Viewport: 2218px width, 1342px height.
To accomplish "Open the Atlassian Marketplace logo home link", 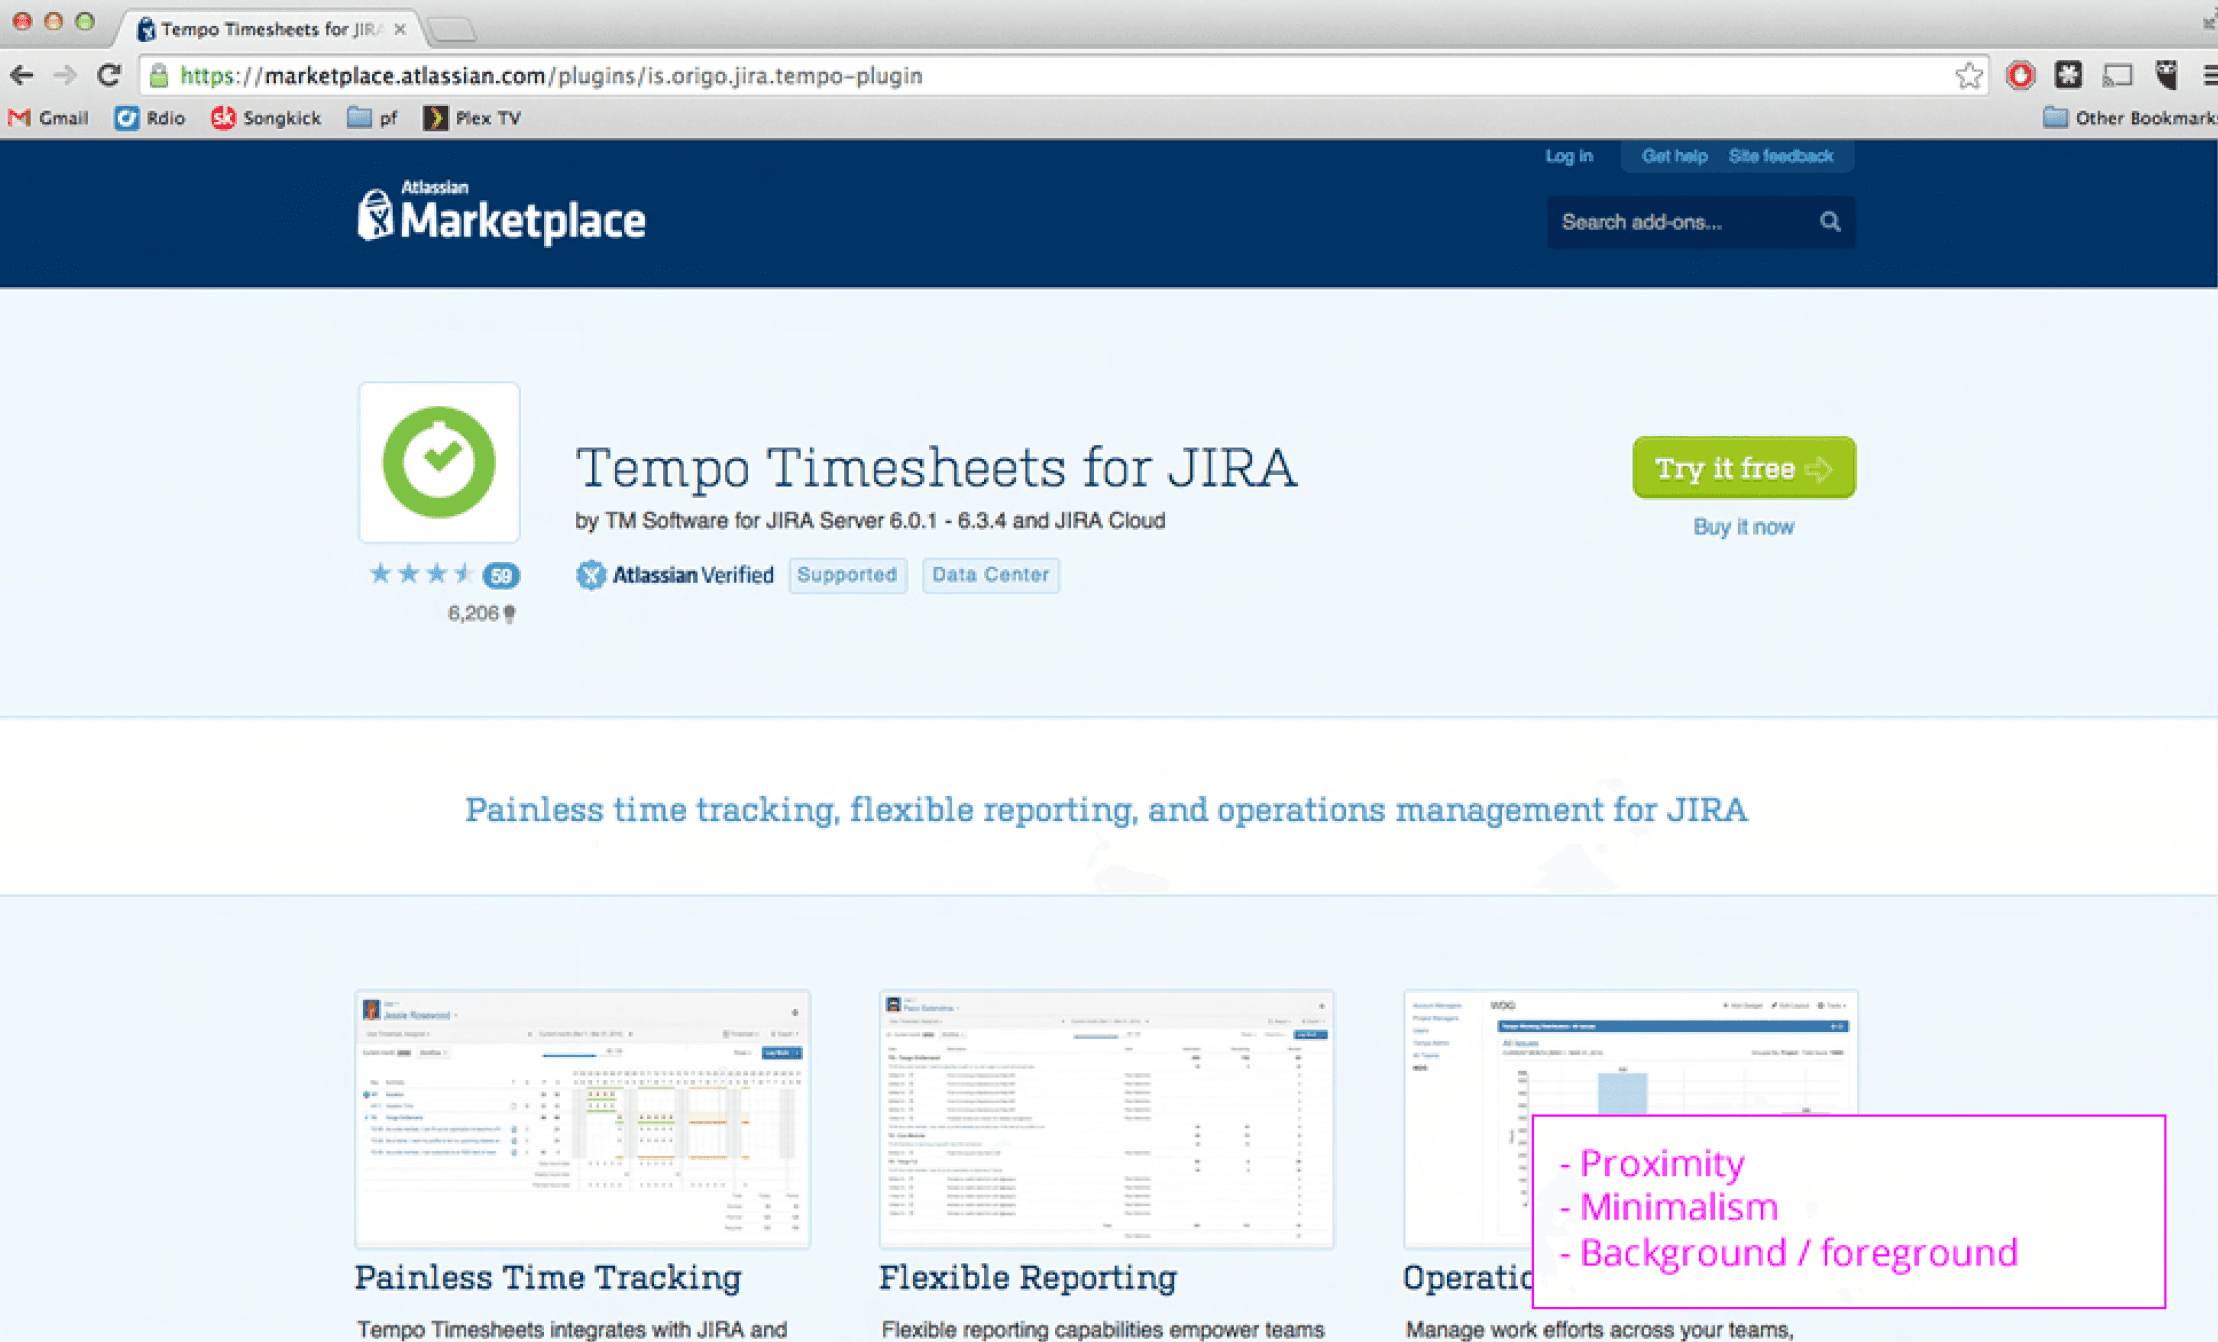I will [x=502, y=214].
